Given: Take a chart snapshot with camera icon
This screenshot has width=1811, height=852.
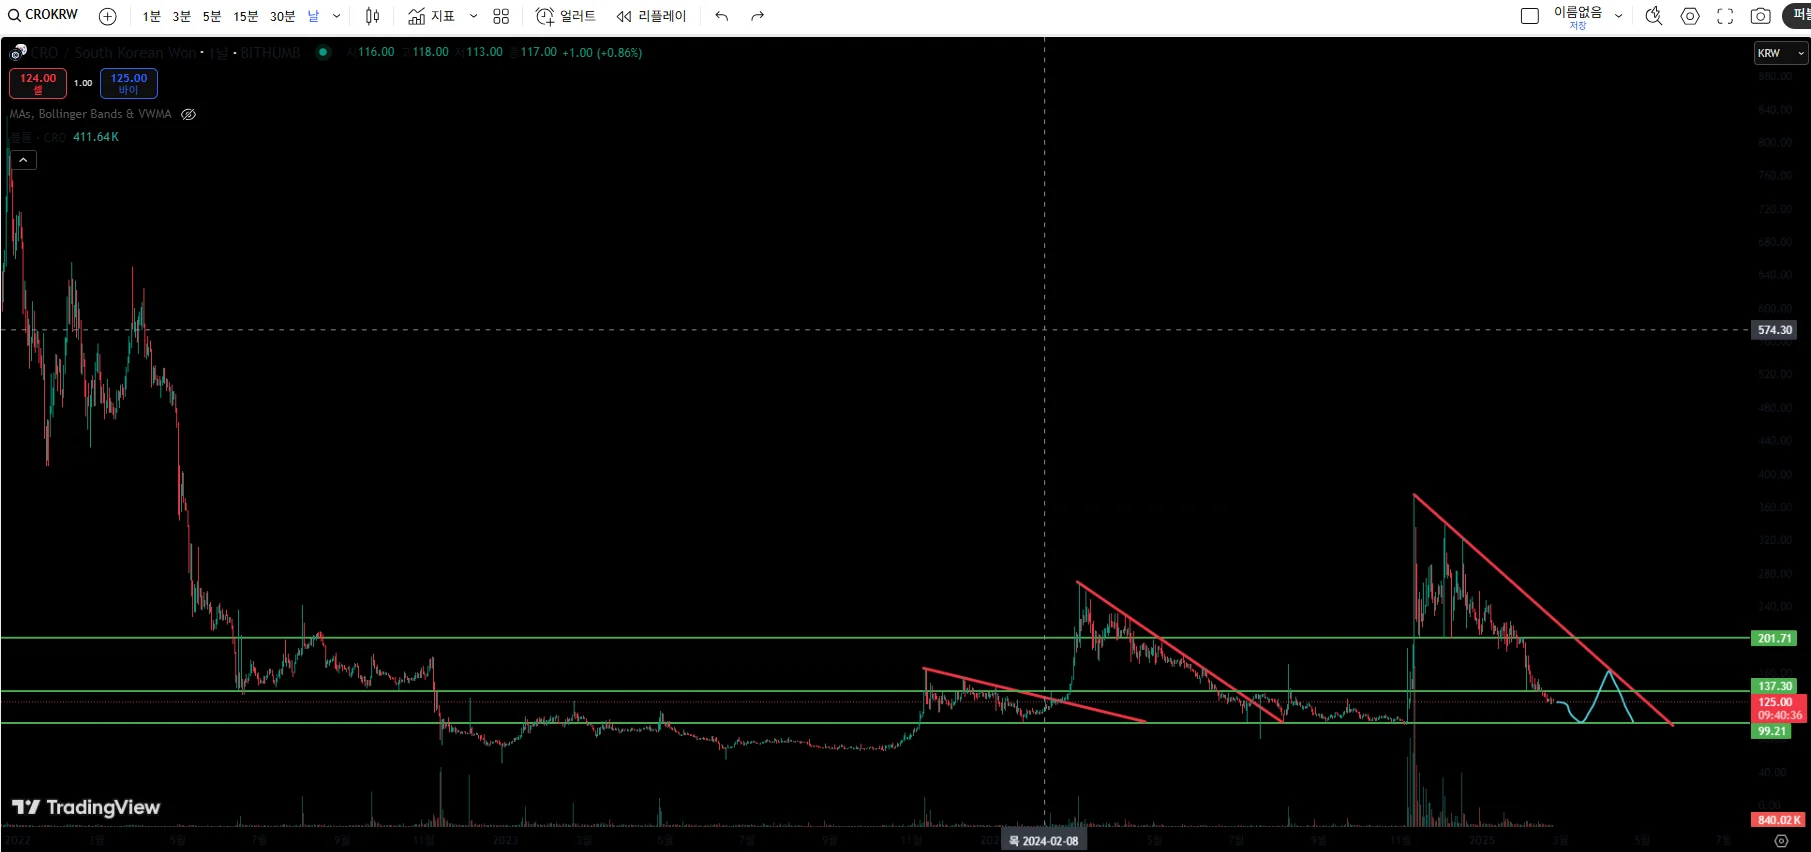Looking at the screenshot, I should (1761, 16).
